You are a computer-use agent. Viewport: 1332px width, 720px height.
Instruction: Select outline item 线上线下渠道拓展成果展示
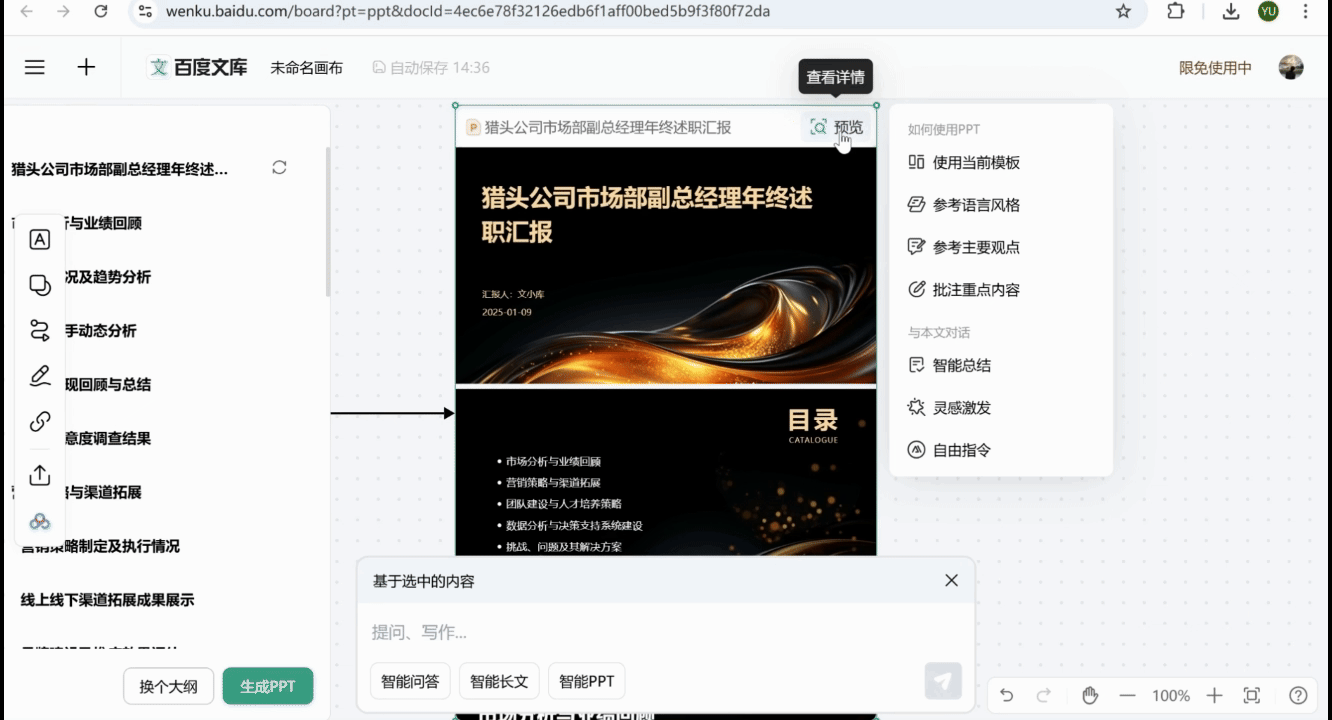[x=108, y=600]
